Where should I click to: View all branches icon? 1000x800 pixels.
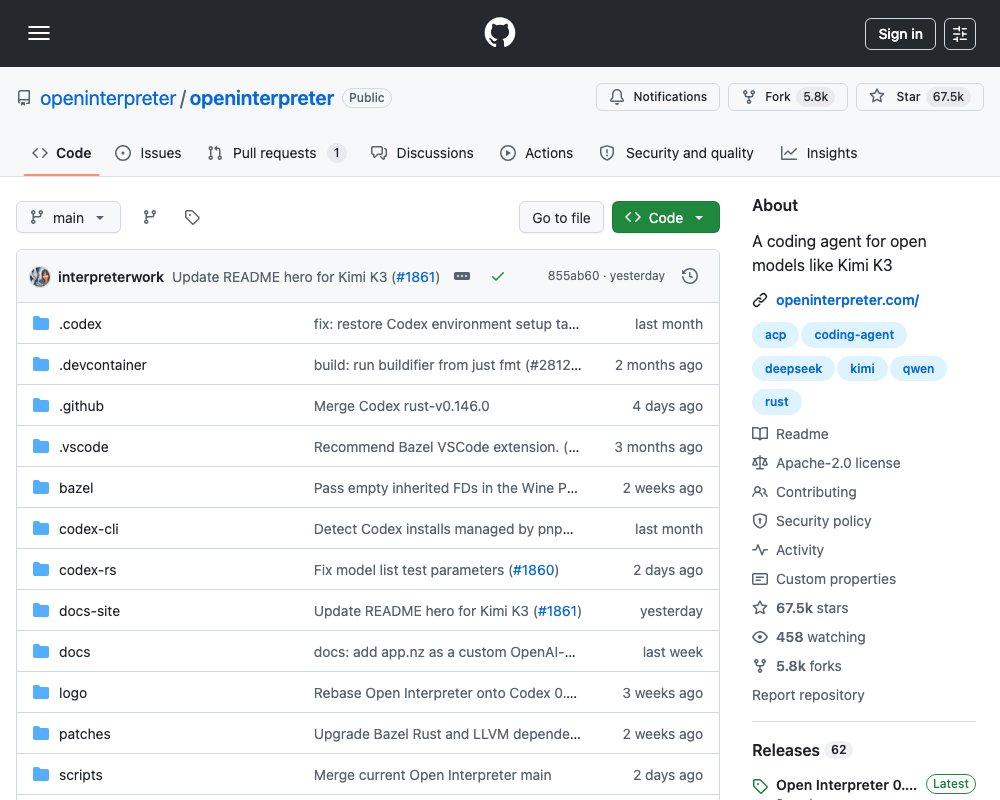point(150,218)
